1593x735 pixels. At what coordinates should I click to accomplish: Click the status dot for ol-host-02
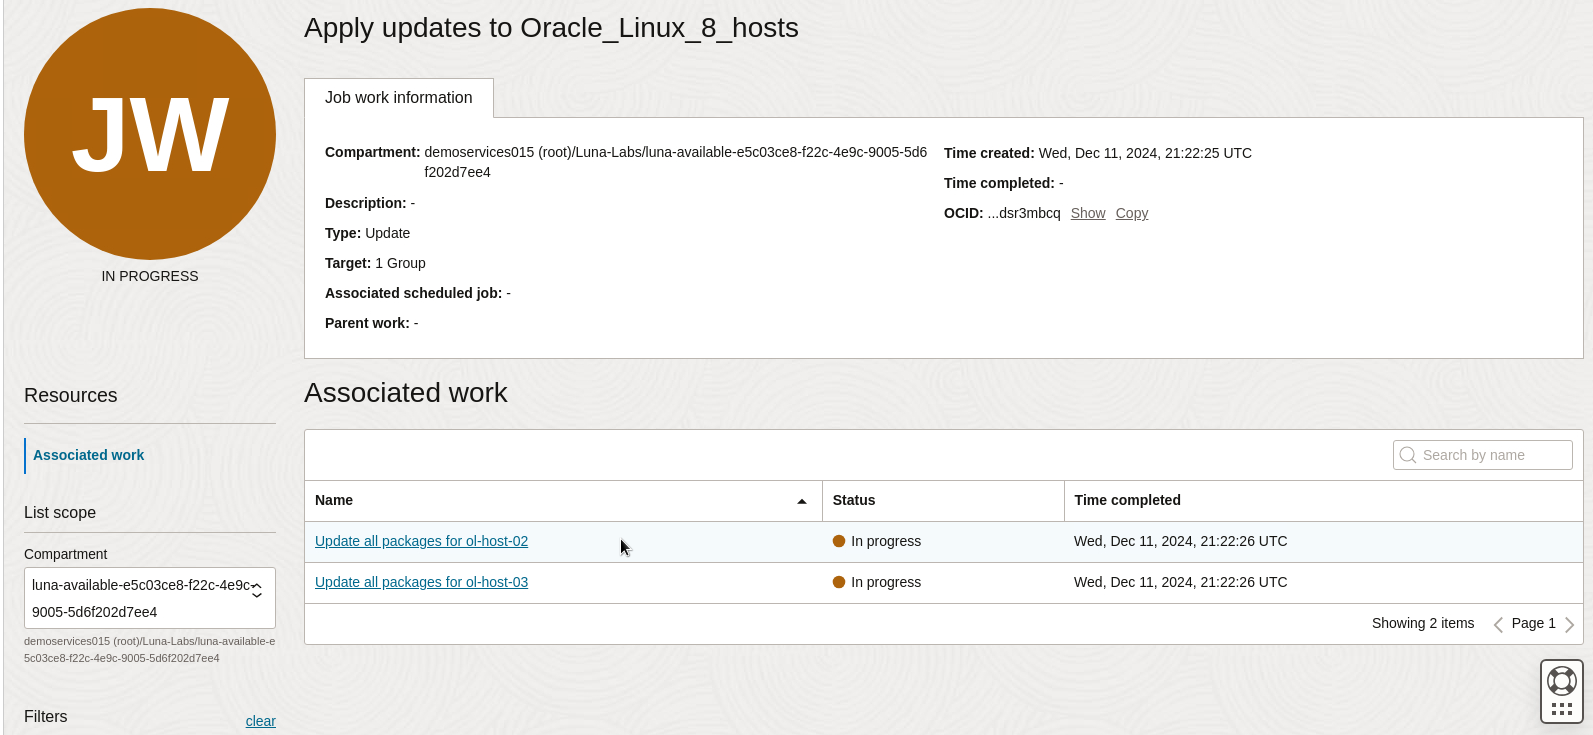coord(839,541)
